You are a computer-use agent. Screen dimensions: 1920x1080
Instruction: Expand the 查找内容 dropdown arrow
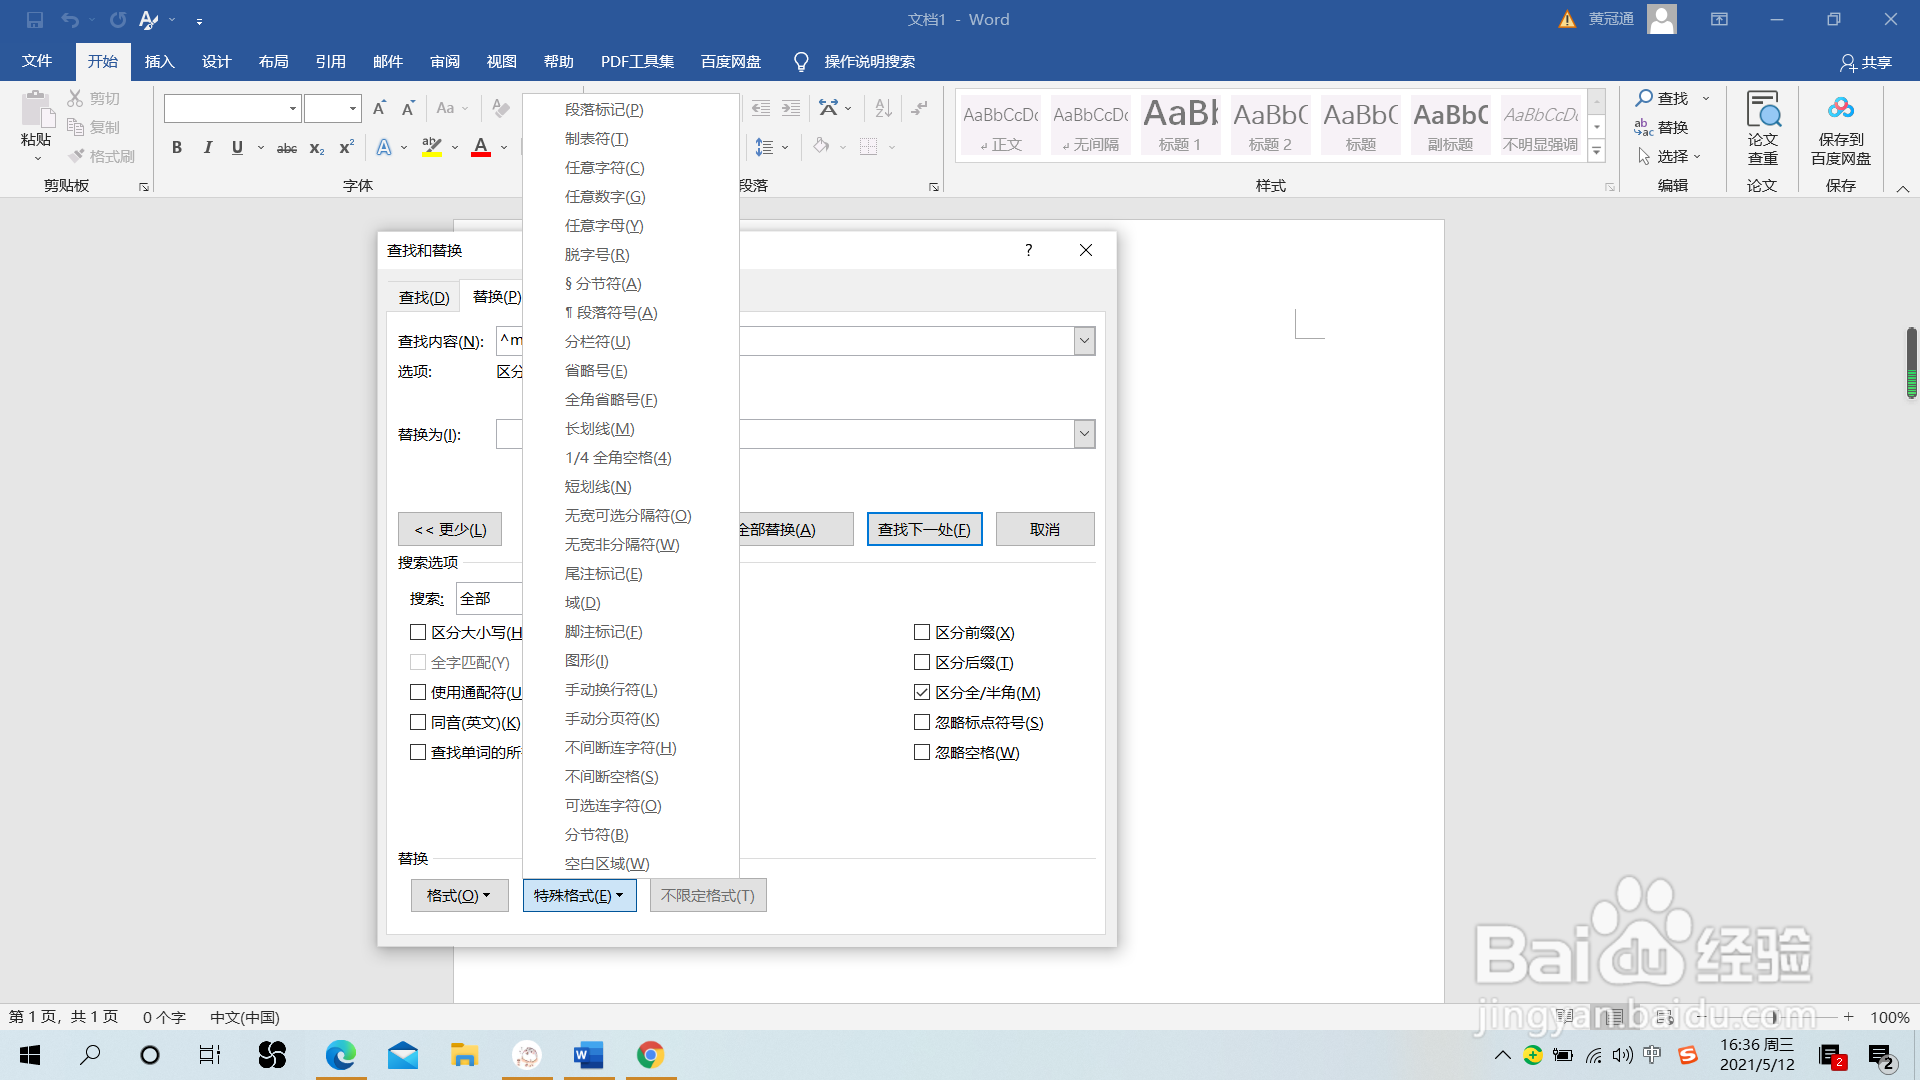click(x=1084, y=341)
